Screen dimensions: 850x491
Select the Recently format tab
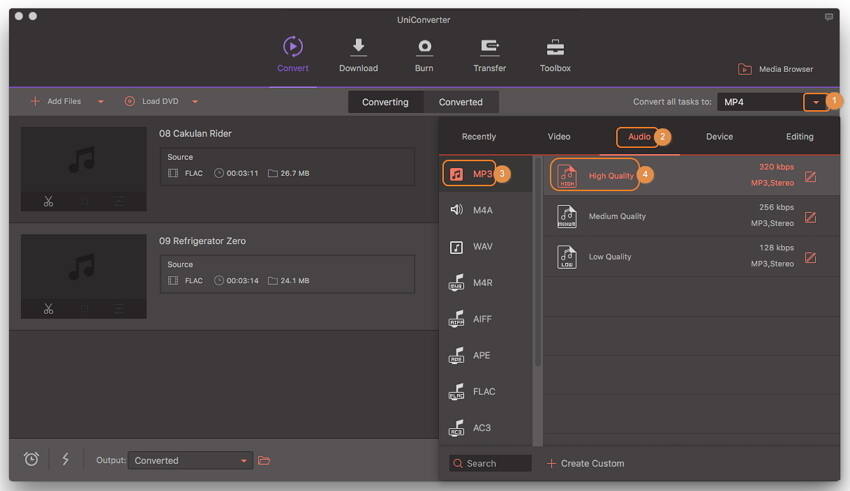(x=479, y=137)
